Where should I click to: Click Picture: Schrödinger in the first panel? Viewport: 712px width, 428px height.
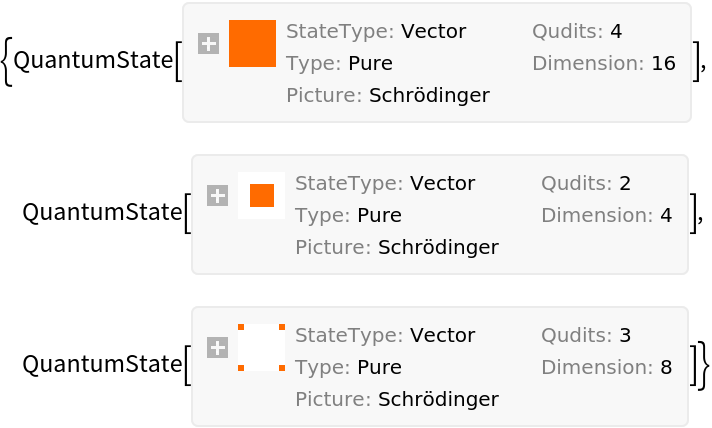coord(388,96)
